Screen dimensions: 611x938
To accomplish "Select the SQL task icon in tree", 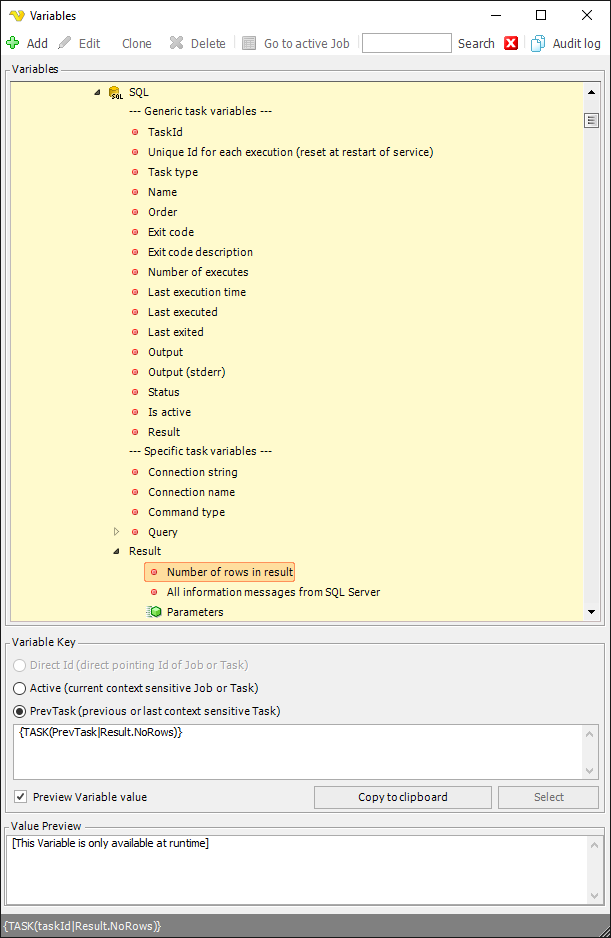I will click(115, 92).
